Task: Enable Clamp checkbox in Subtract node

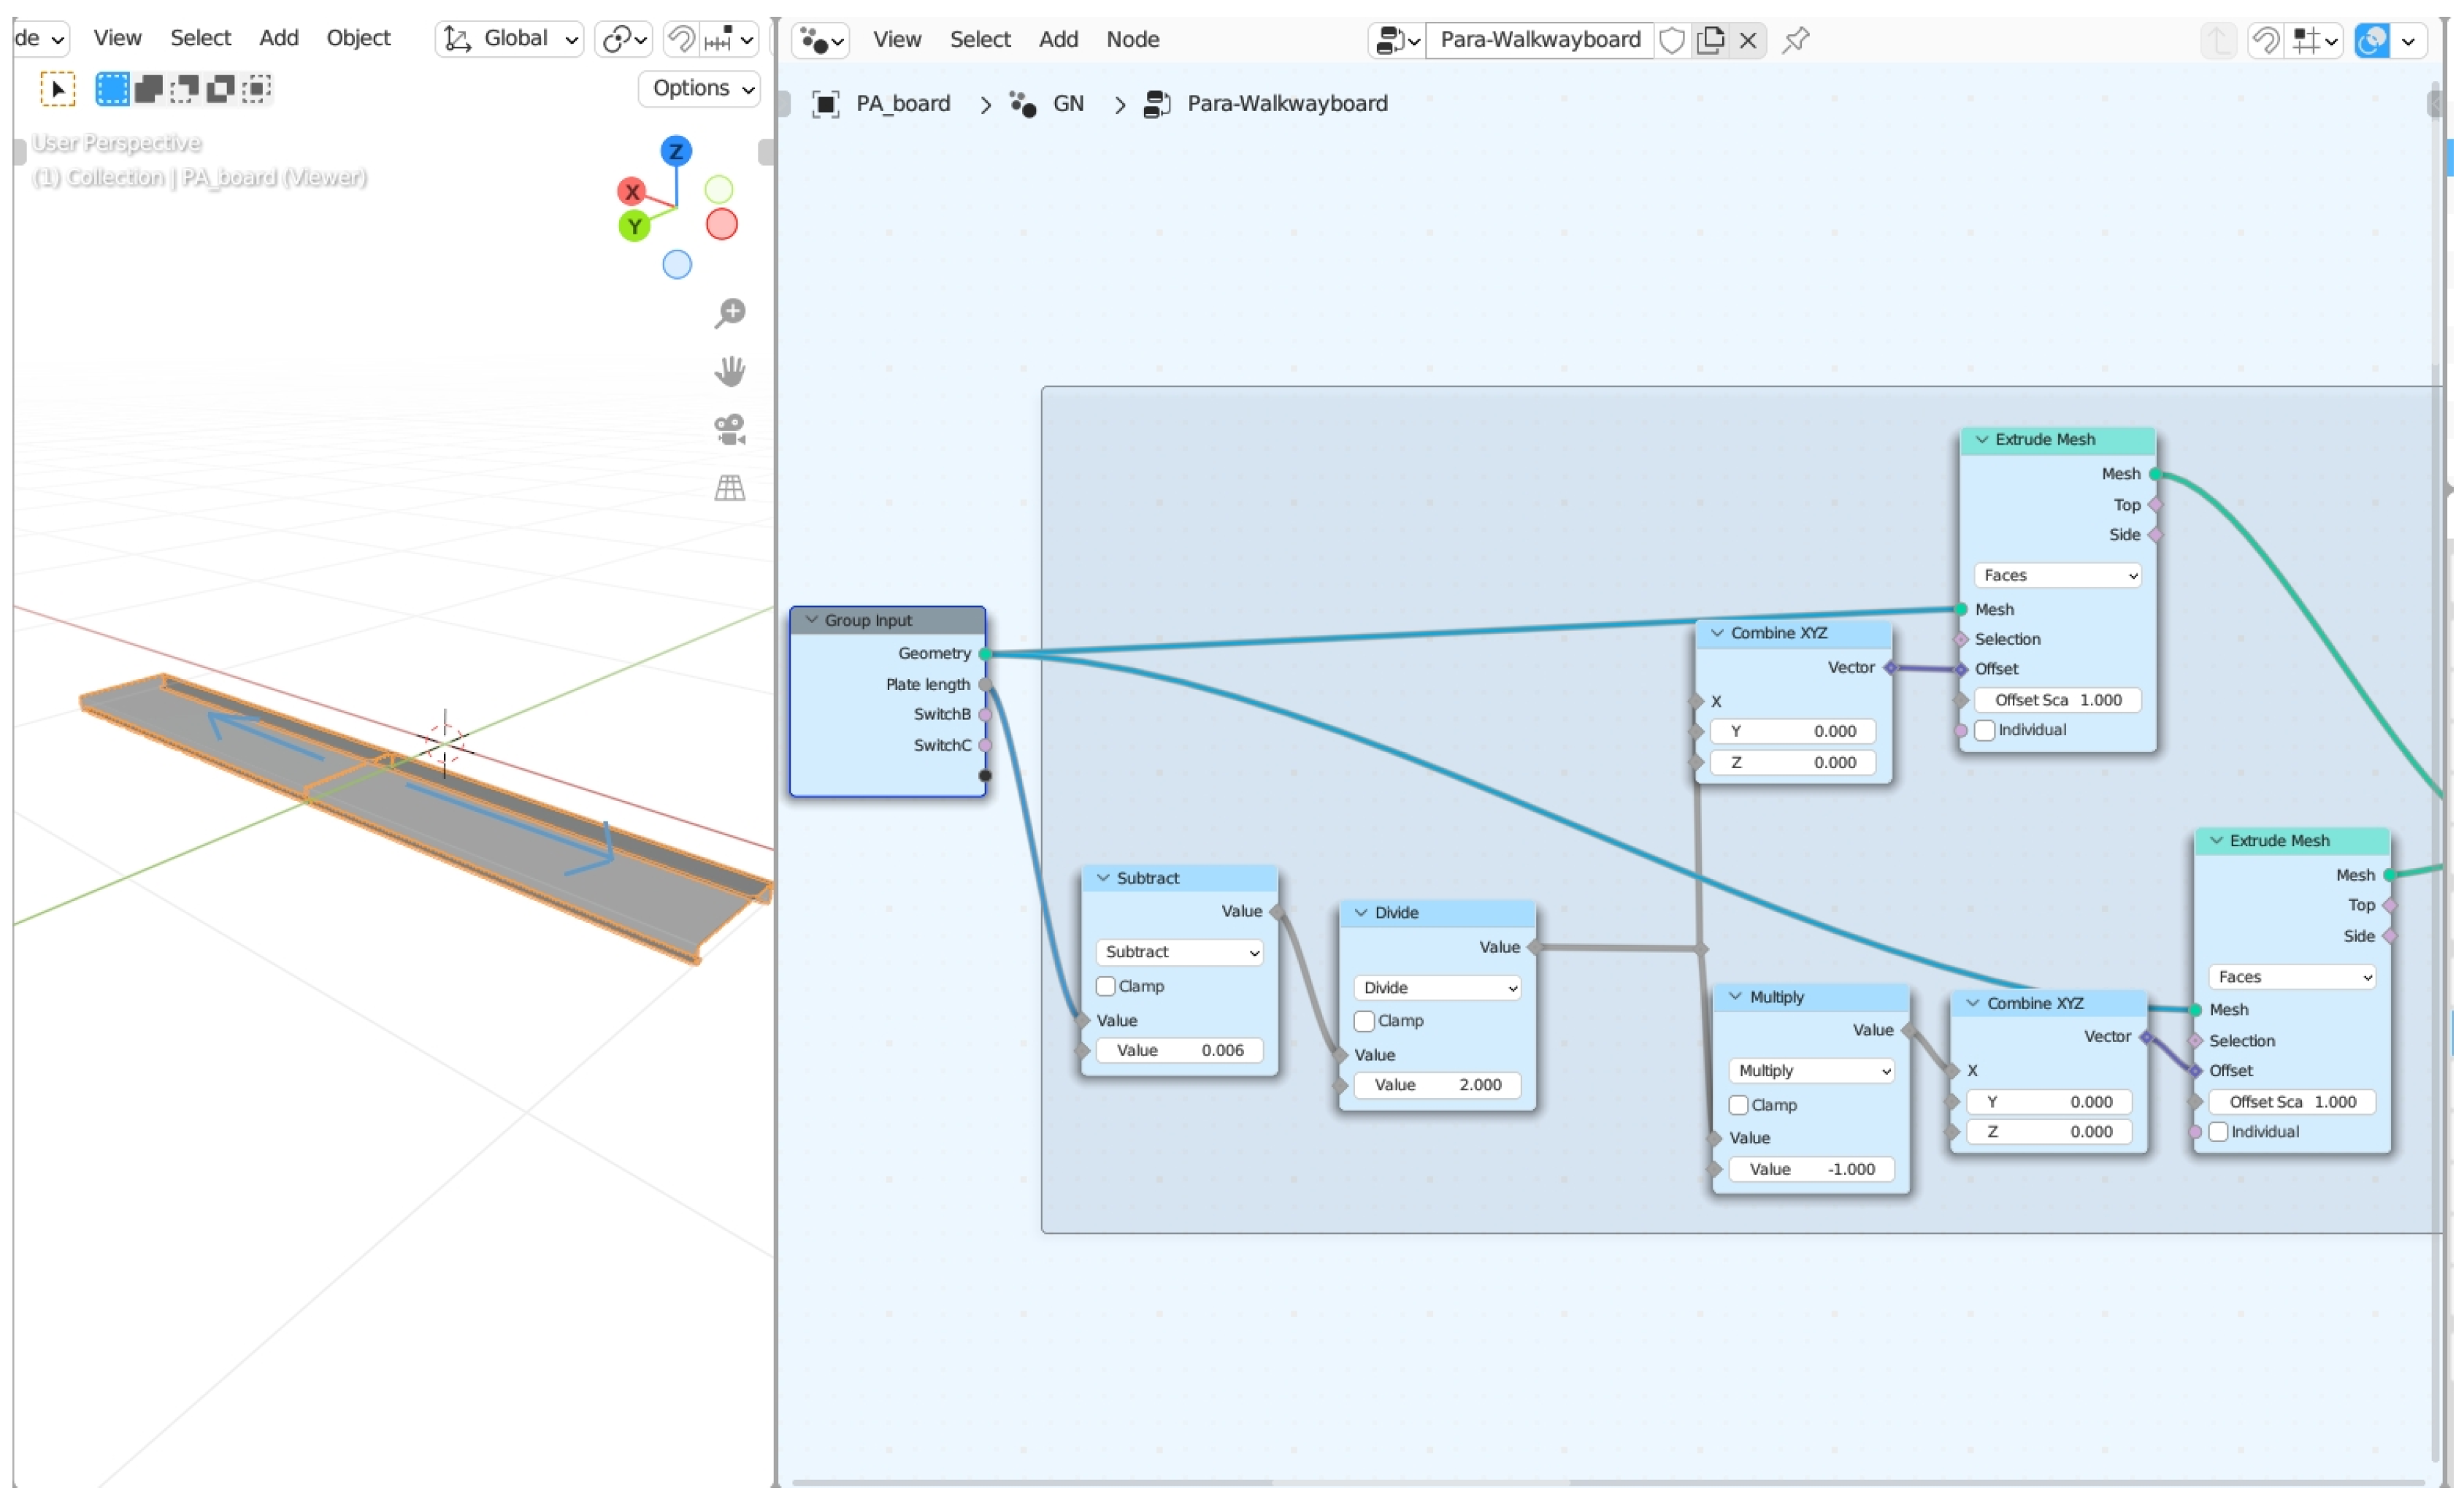Action: click(1105, 986)
